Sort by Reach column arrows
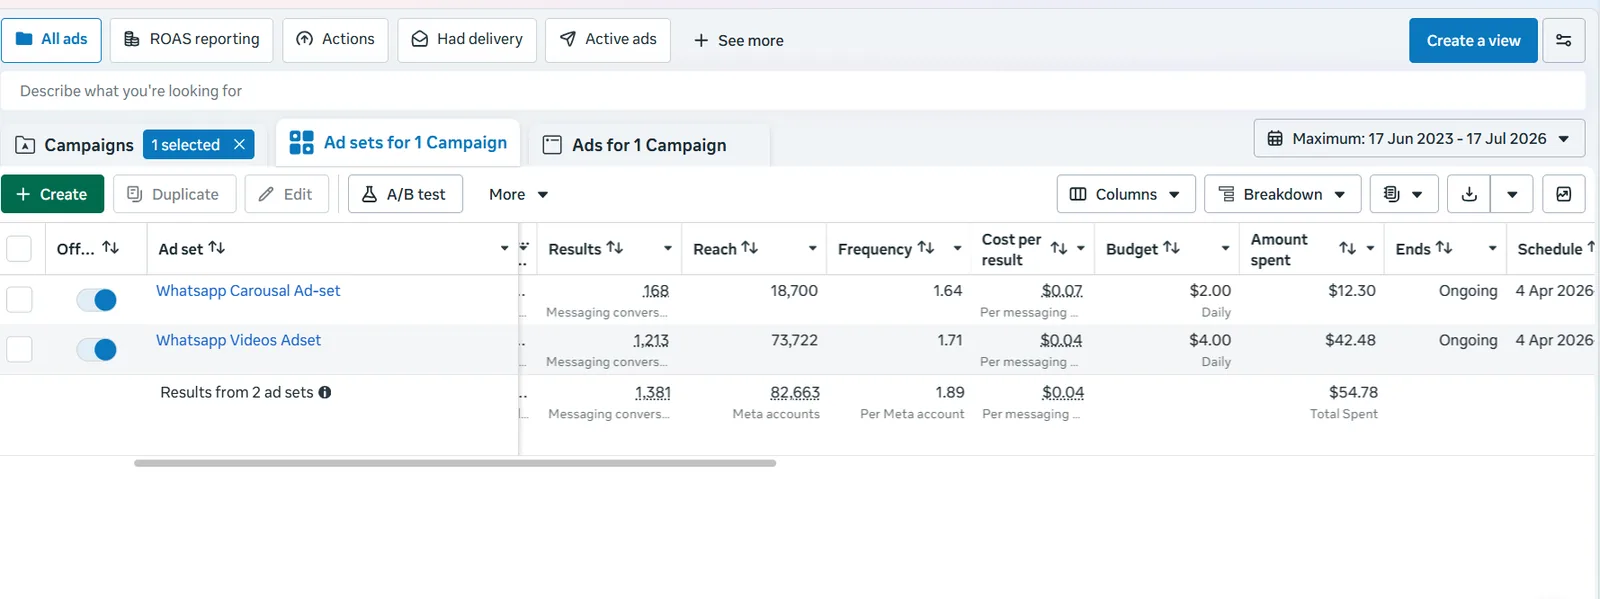Image resolution: width=1600 pixels, height=599 pixels. 749,248
